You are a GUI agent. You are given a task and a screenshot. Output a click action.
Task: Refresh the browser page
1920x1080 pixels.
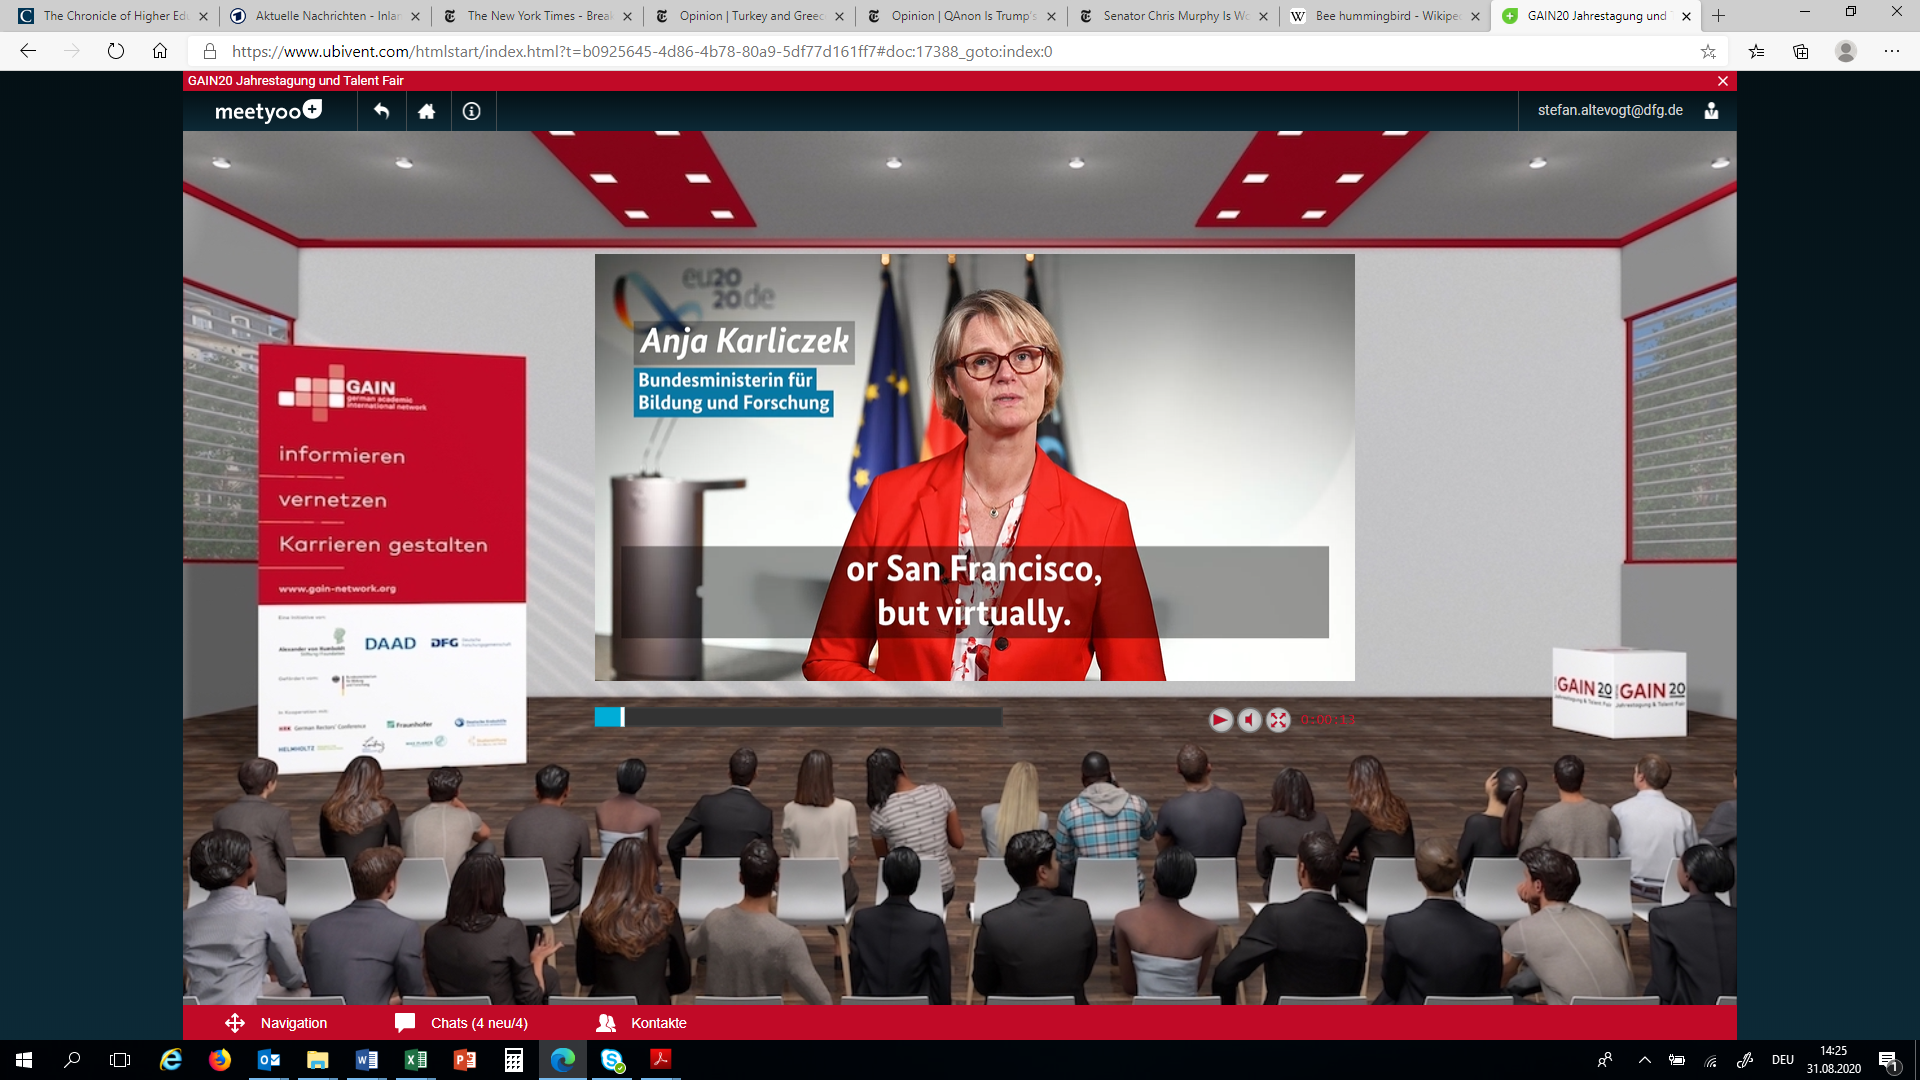[116, 52]
